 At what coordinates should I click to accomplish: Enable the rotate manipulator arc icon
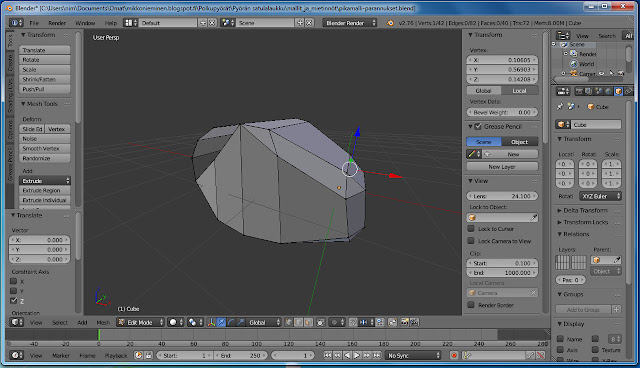tap(231, 322)
